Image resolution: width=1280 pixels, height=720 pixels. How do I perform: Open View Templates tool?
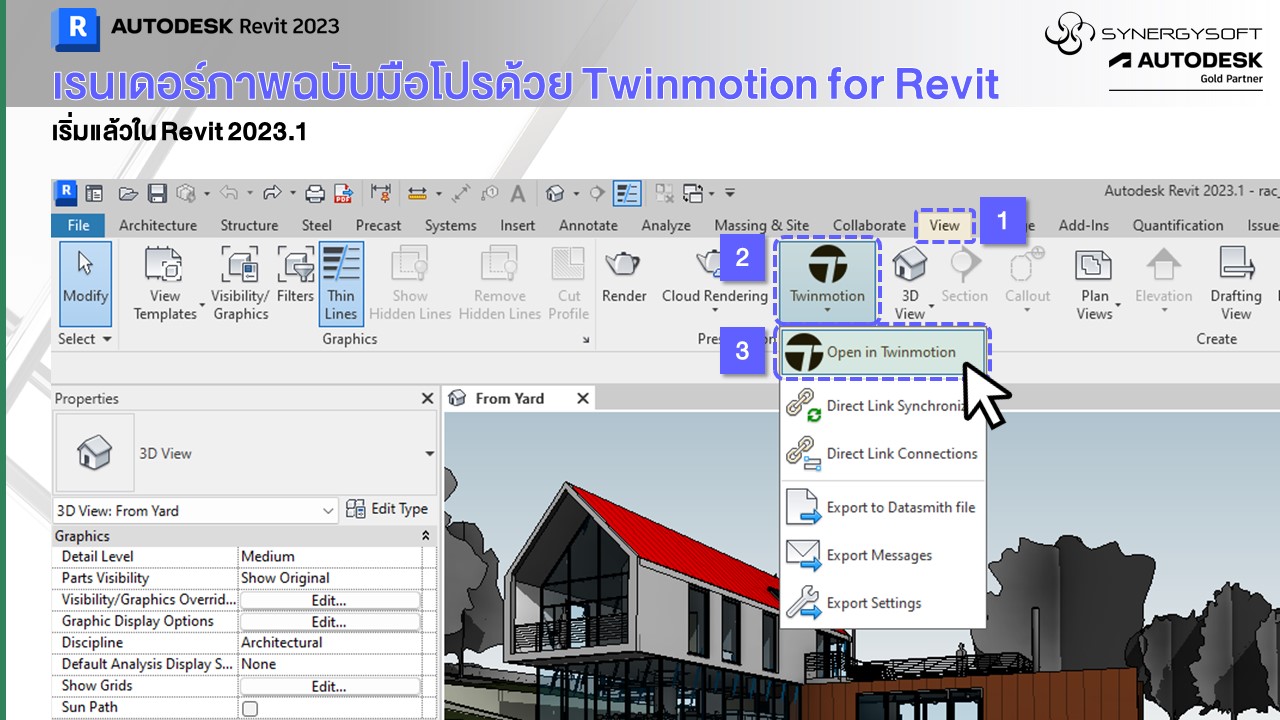pyautogui.click(x=165, y=266)
